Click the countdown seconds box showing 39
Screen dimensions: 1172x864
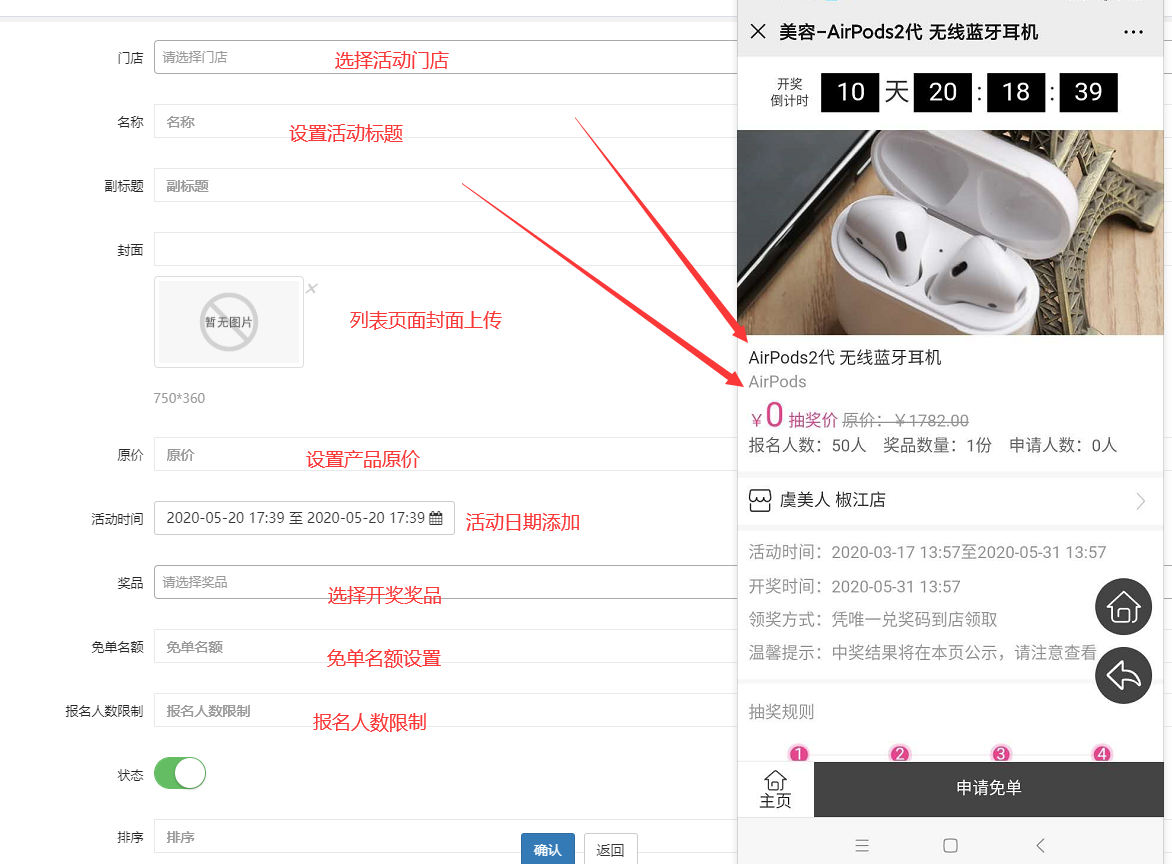coord(1088,92)
